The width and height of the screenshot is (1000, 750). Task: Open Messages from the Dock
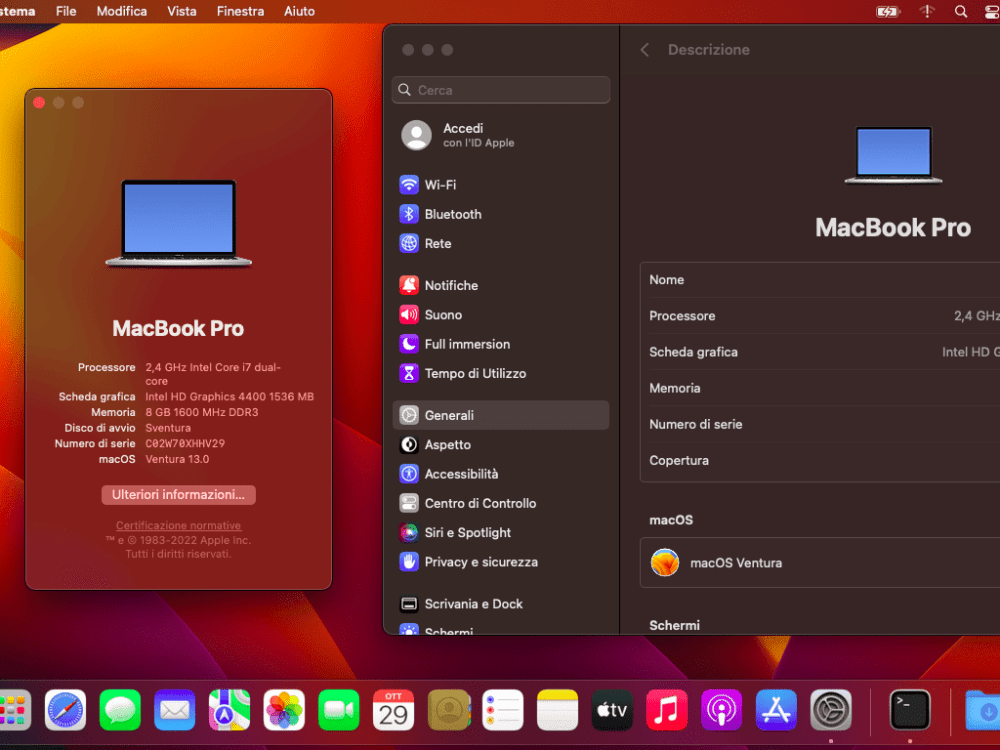pos(120,710)
